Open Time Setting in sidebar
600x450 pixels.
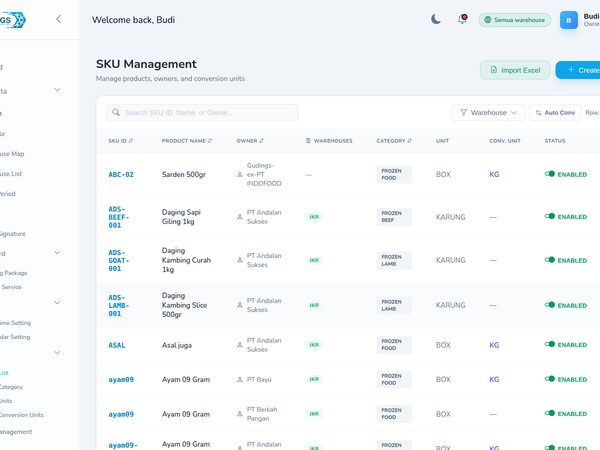[15, 323]
